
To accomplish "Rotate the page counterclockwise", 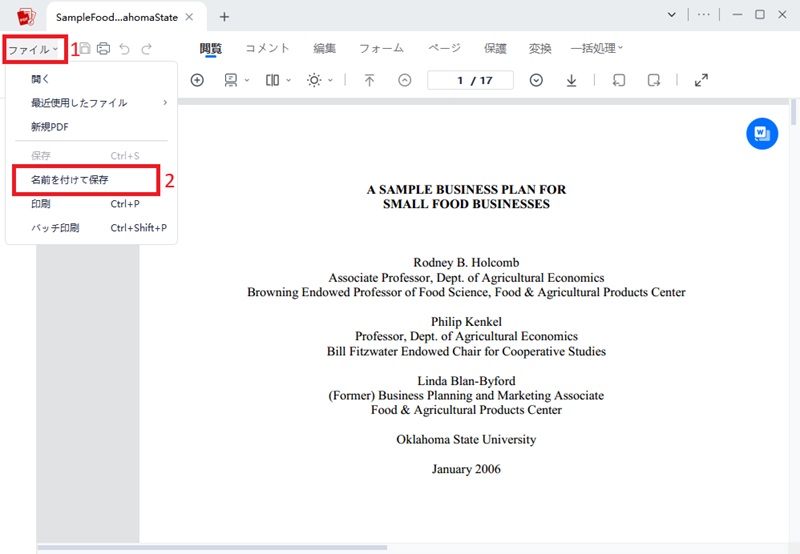I will tap(619, 80).
